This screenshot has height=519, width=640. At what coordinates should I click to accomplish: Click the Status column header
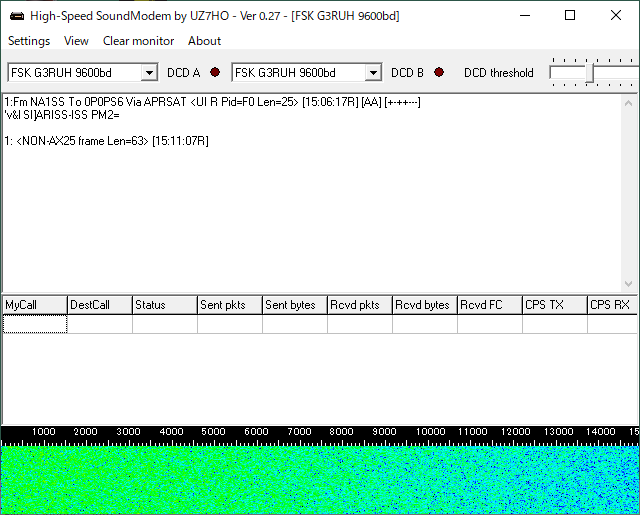coord(165,305)
